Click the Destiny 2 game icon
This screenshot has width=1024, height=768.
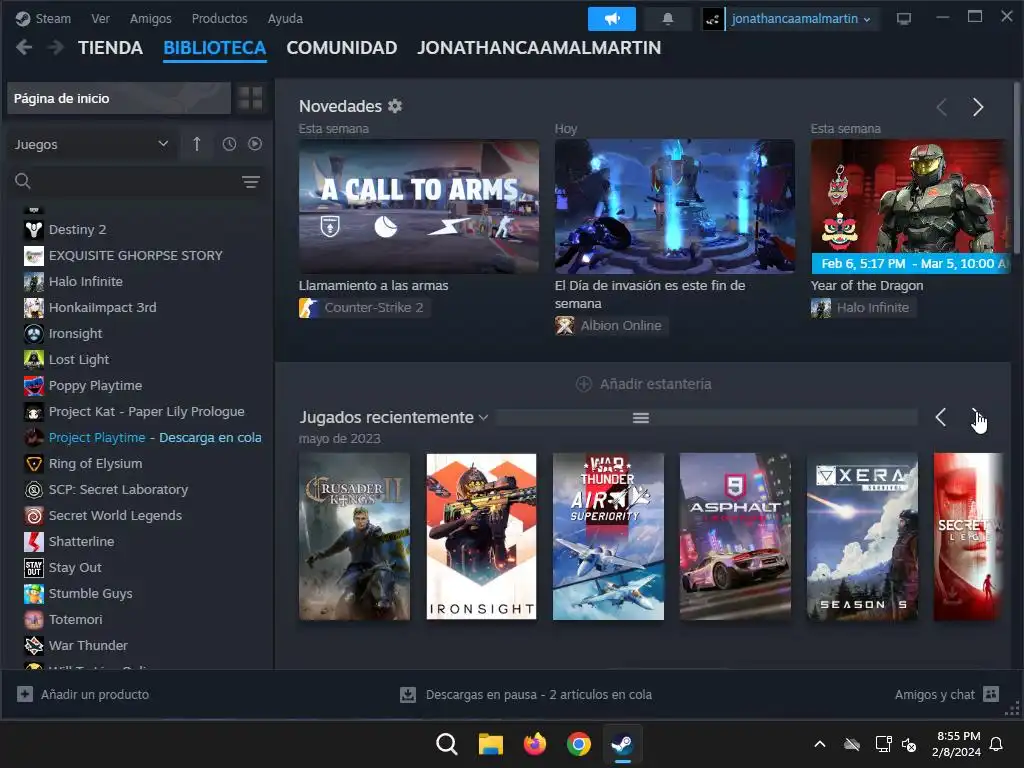(34, 229)
